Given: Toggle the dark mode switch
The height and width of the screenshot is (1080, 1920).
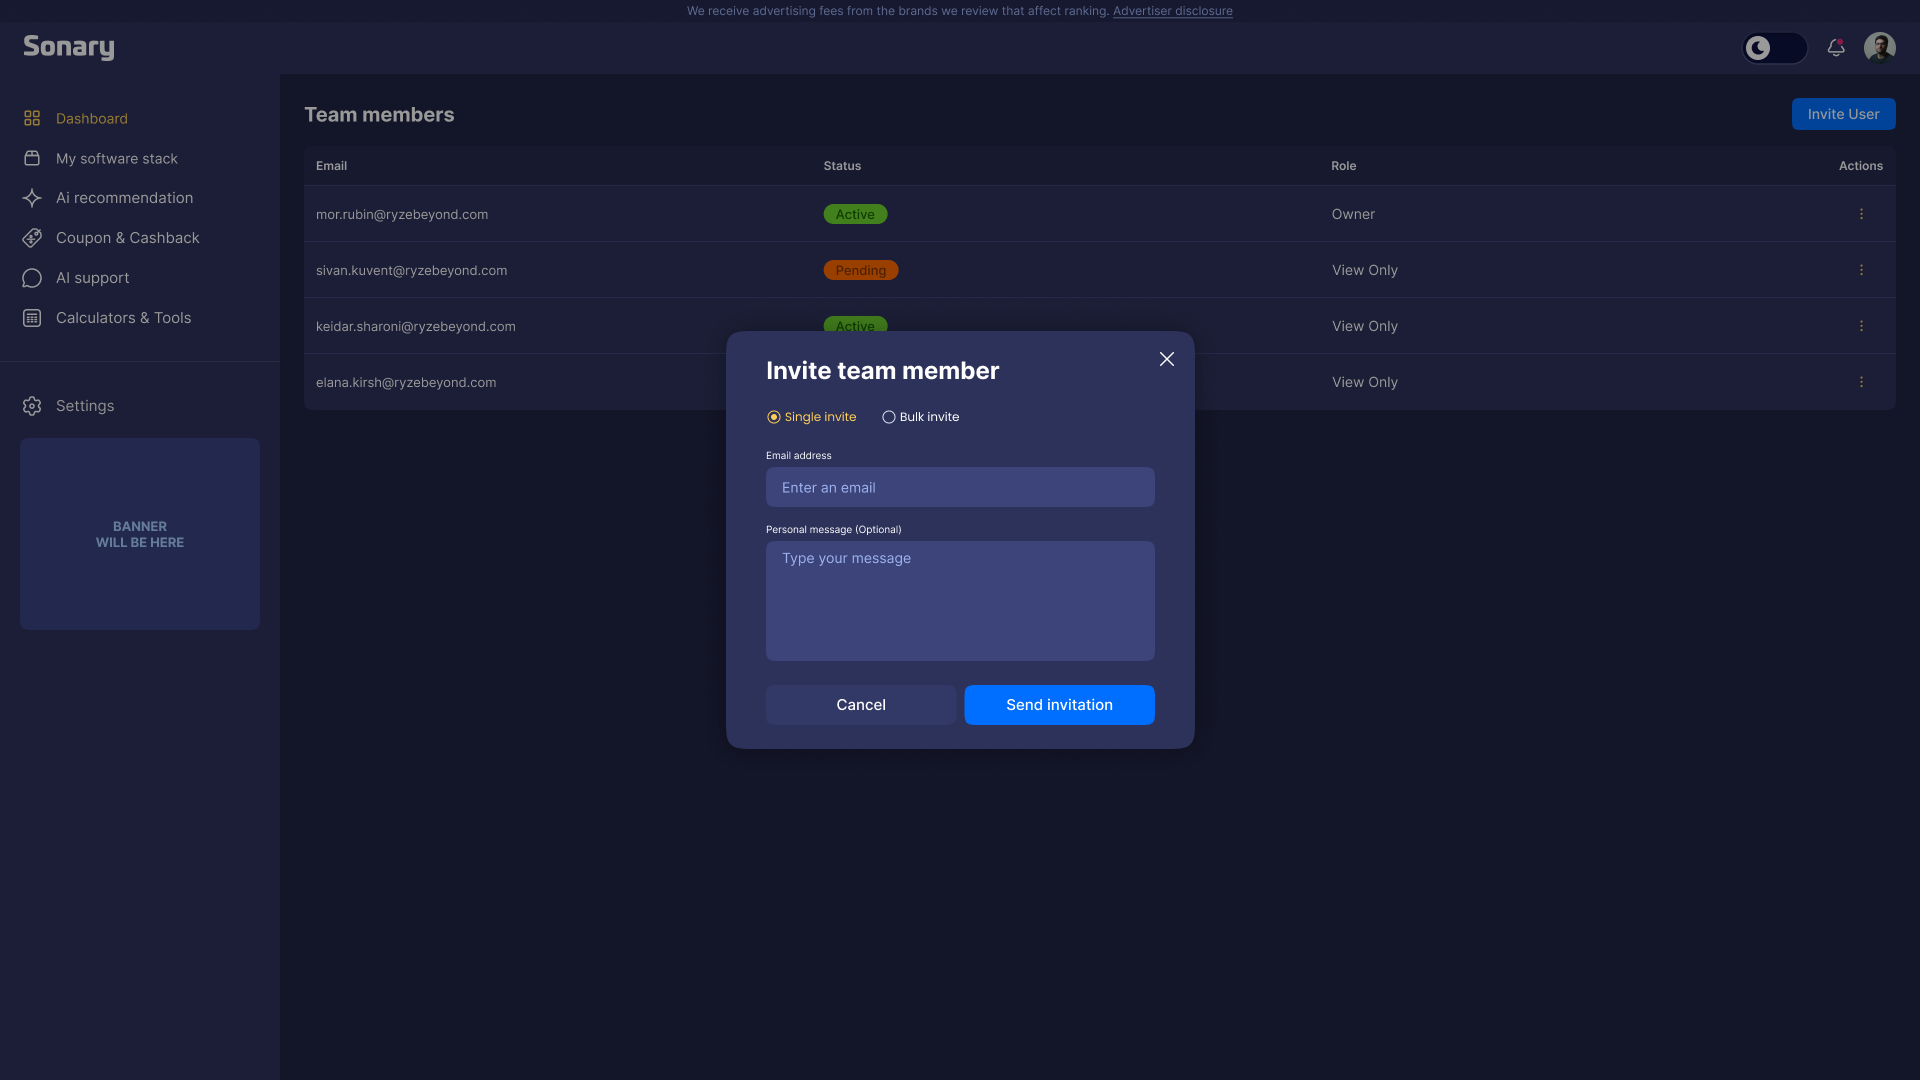Looking at the screenshot, I should click(1775, 47).
